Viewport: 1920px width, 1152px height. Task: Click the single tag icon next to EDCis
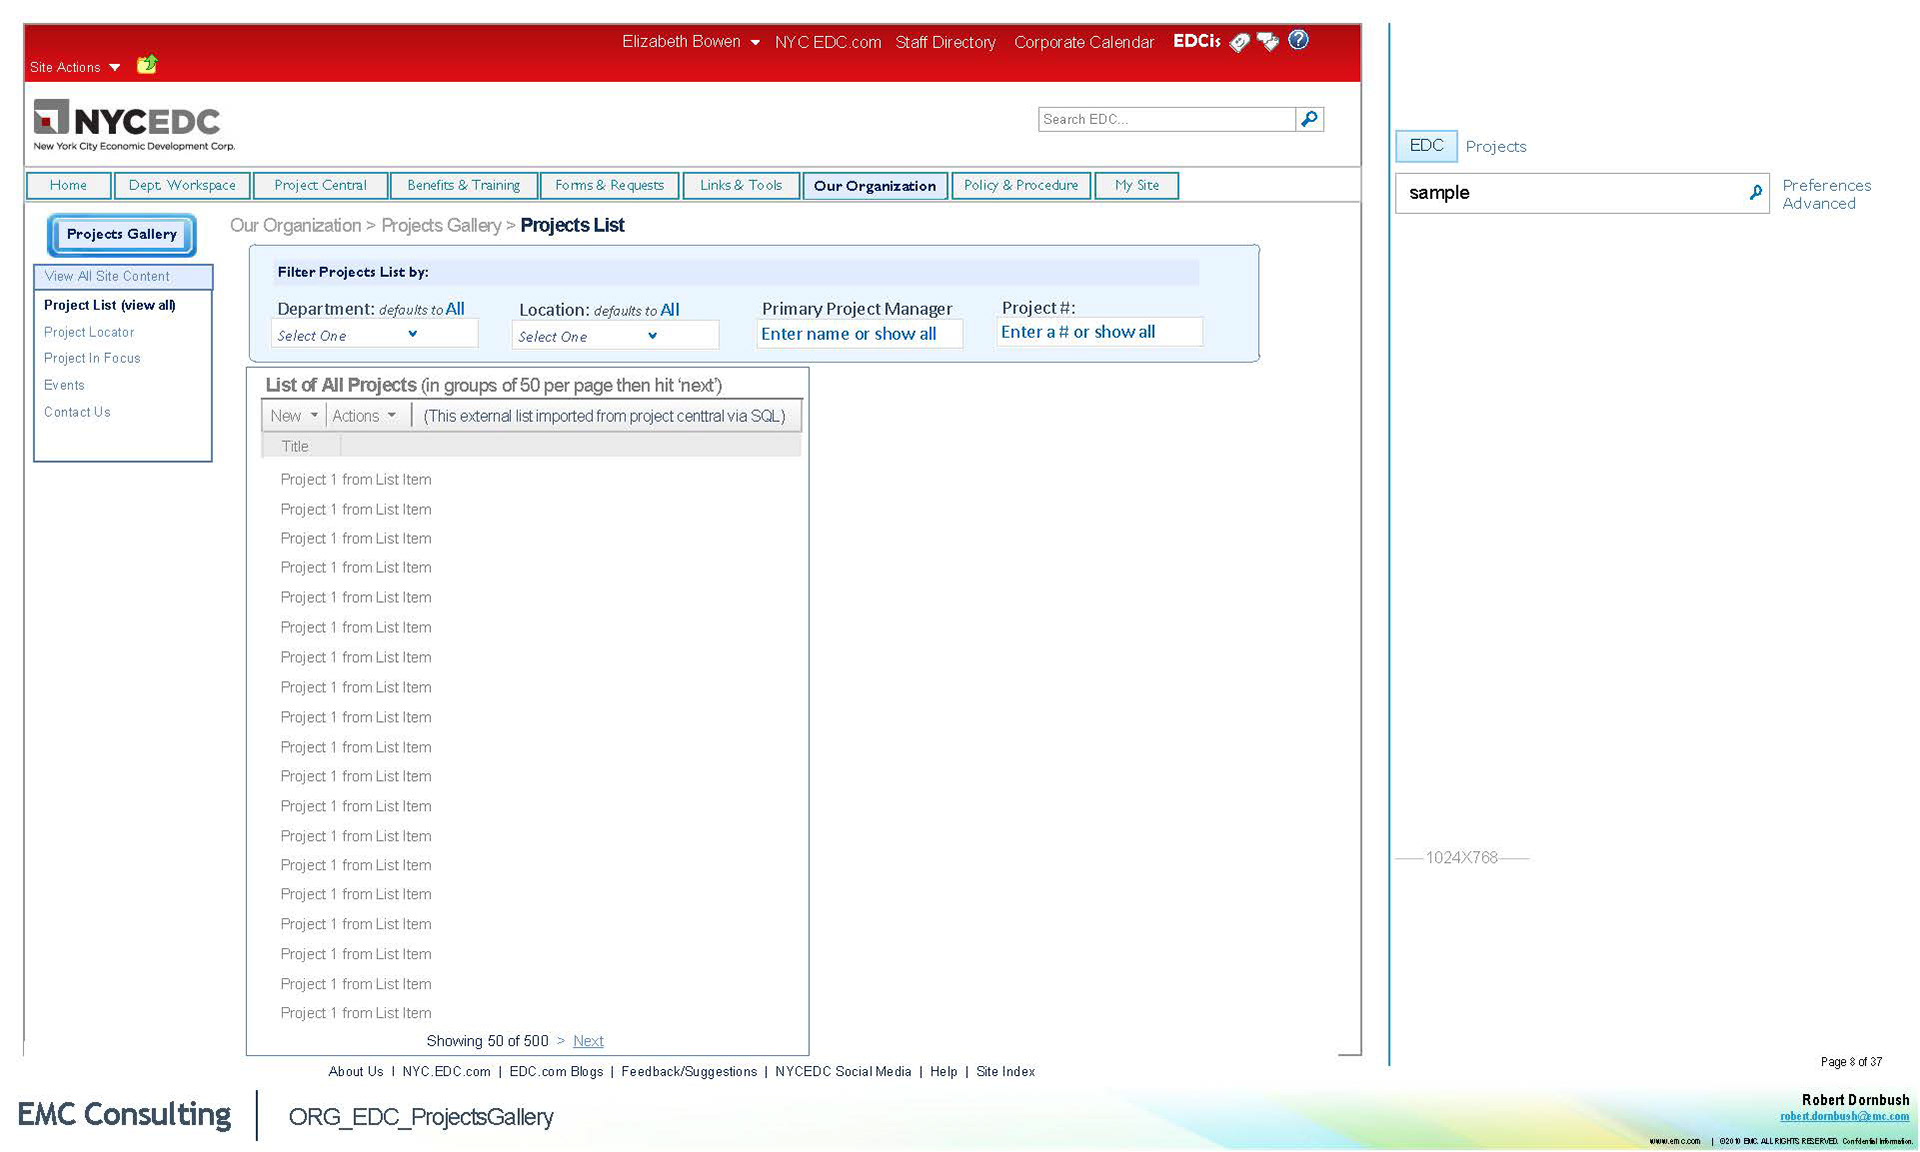[1239, 42]
